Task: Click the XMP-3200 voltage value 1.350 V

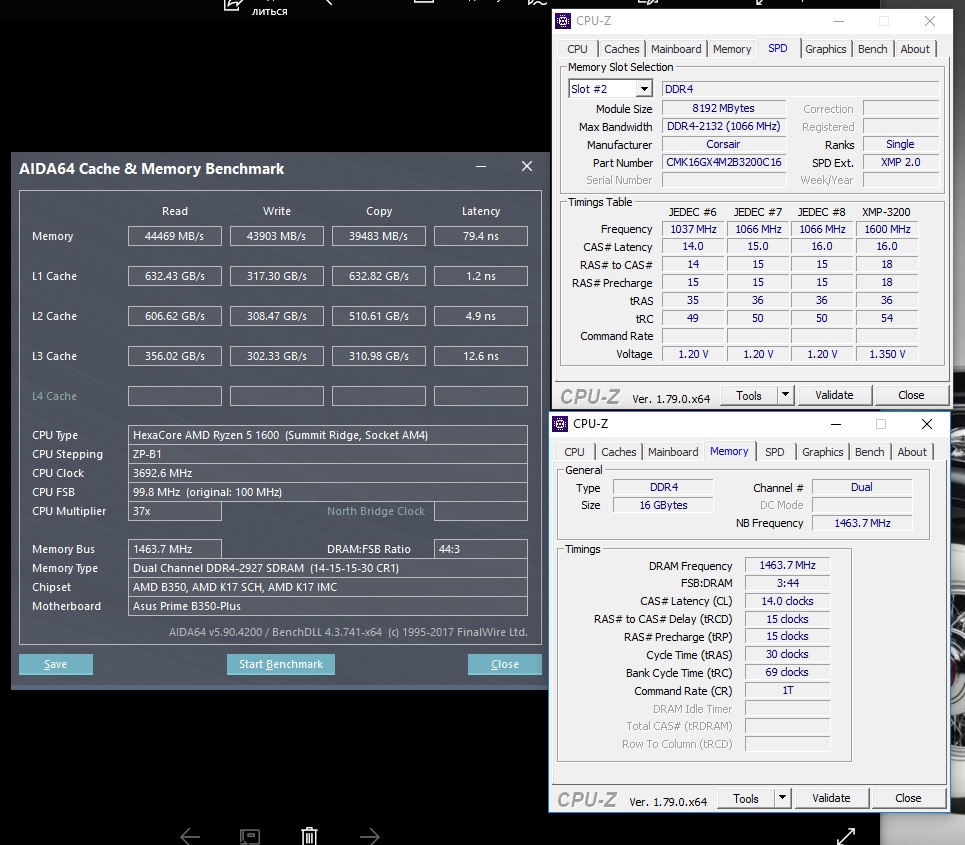Action: click(x=887, y=354)
